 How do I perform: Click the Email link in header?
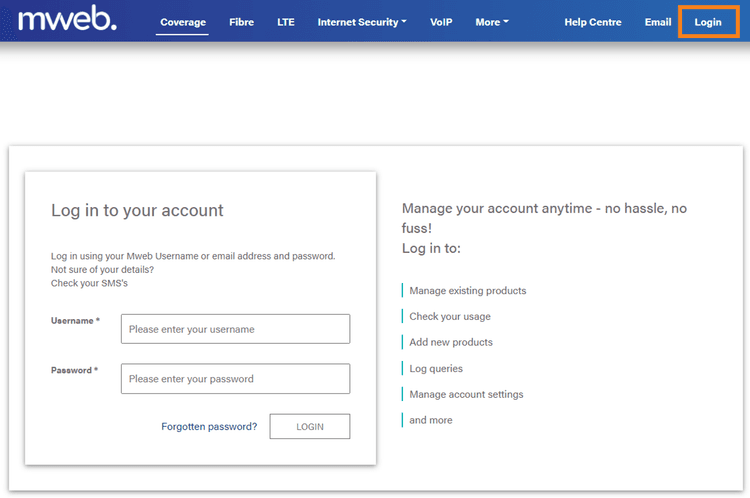tap(658, 22)
